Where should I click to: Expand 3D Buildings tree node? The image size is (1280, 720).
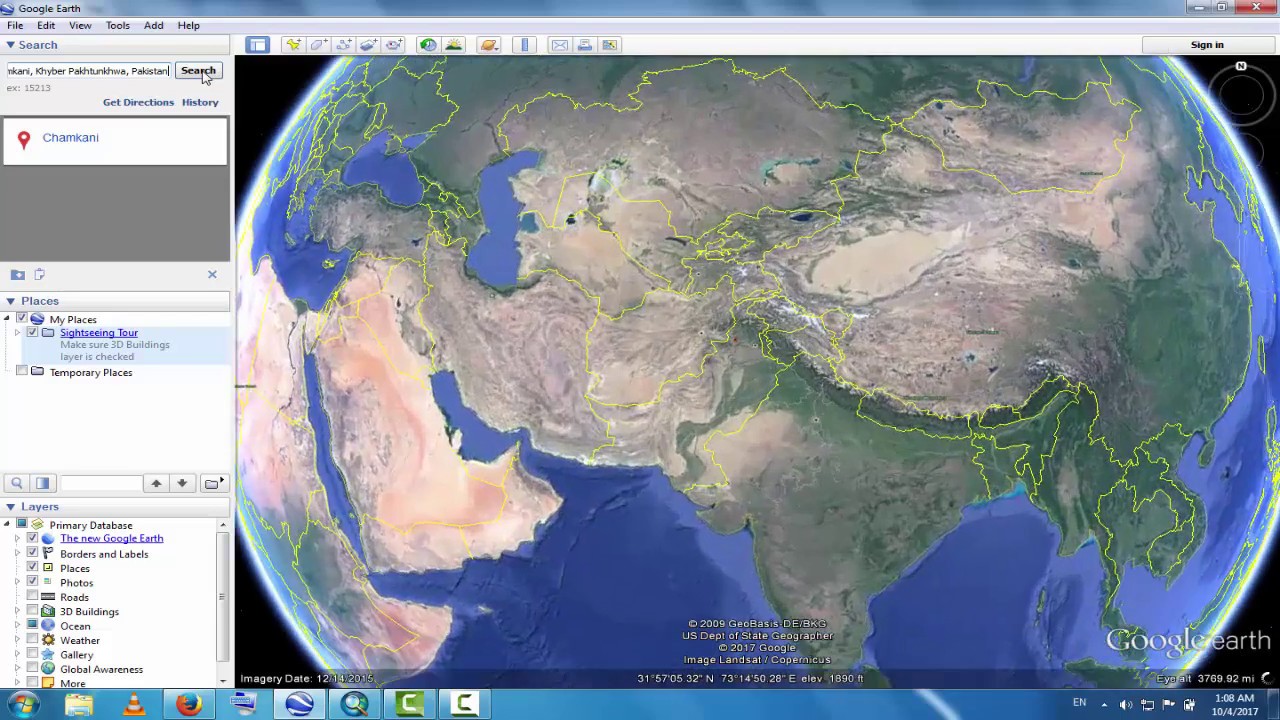click(17, 612)
